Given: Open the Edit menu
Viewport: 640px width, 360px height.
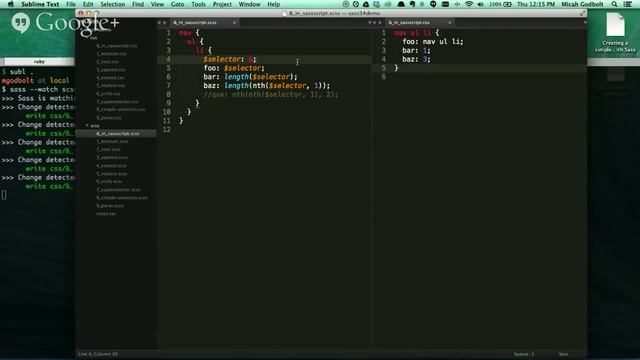Looking at the screenshot, I should coord(88,4).
